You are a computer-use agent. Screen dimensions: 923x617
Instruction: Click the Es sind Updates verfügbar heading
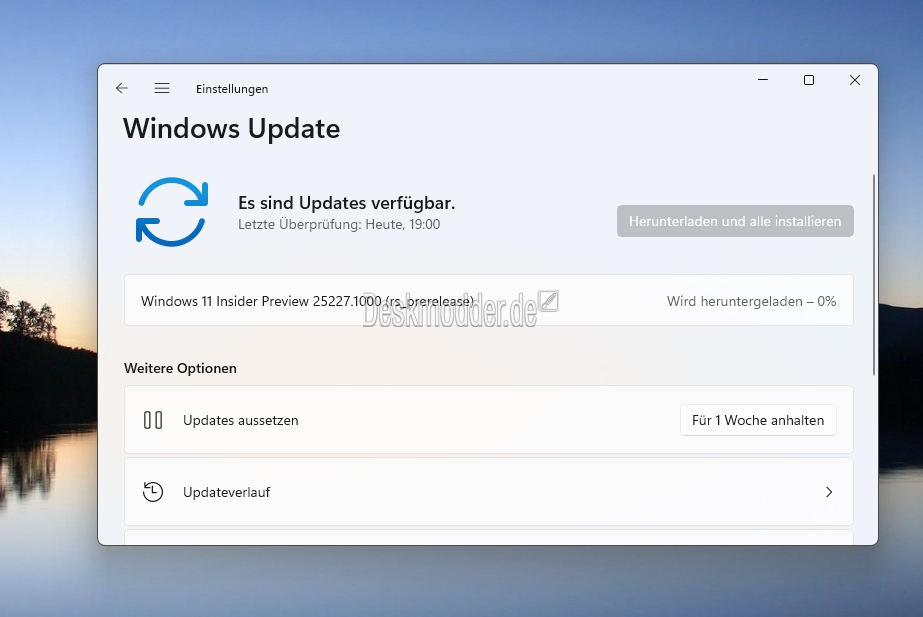(346, 203)
